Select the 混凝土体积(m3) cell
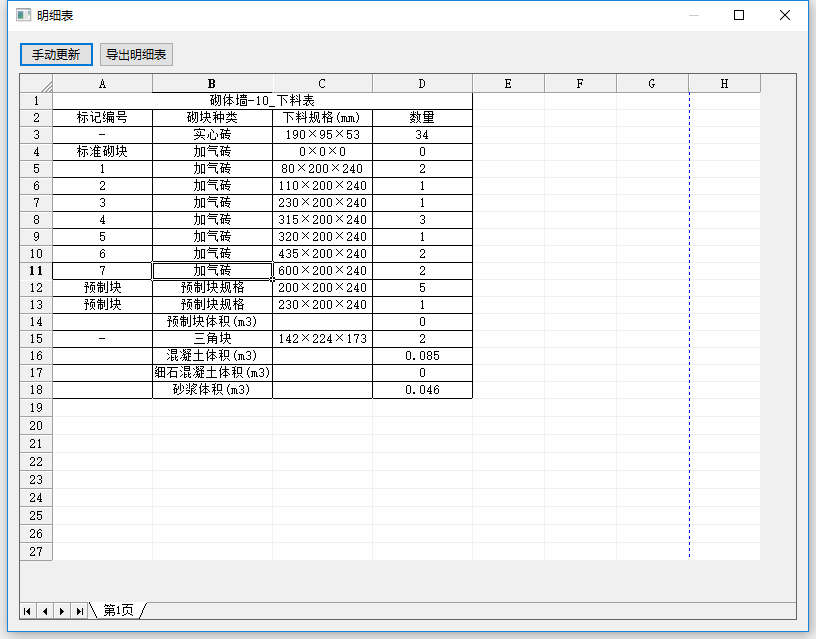Screen dimensions: 816x639 coord(212,356)
